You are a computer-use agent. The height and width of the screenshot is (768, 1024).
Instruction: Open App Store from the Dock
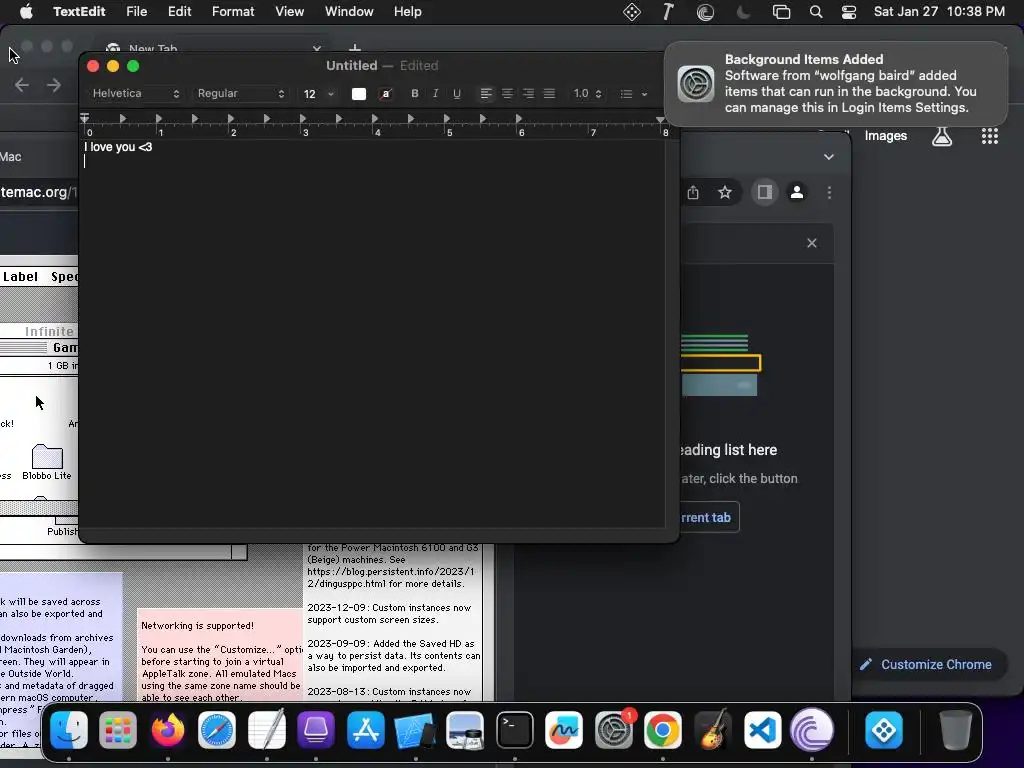click(366, 729)
